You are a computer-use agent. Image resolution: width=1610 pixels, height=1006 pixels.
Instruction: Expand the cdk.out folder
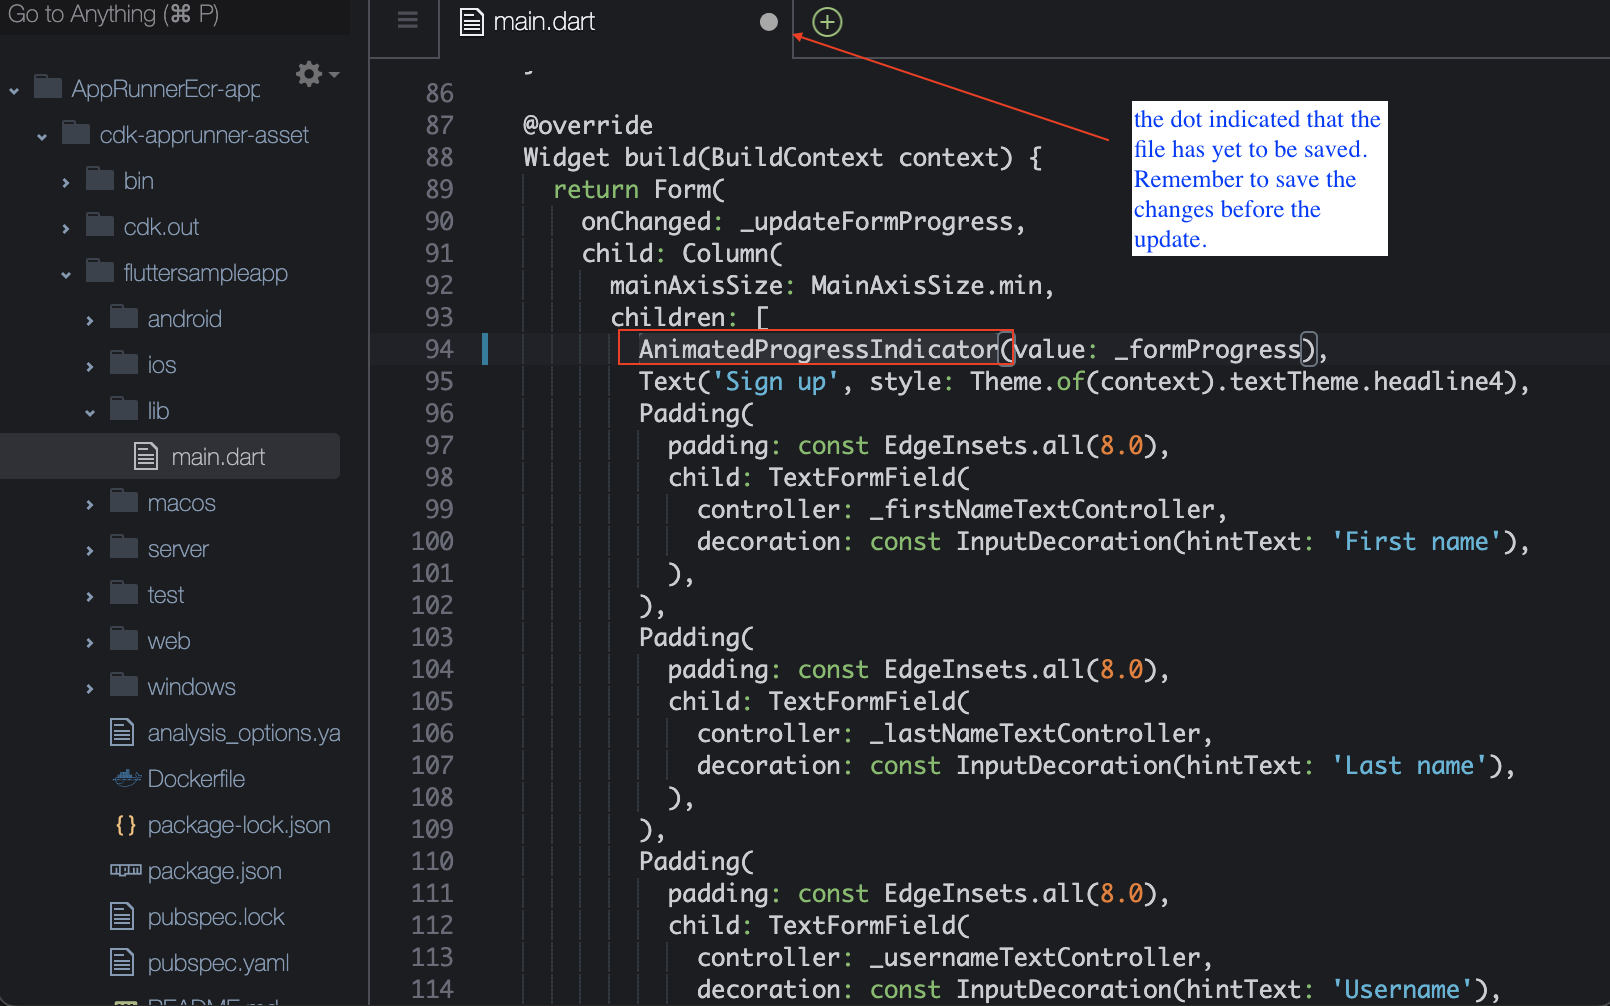[x=66, y=229]
